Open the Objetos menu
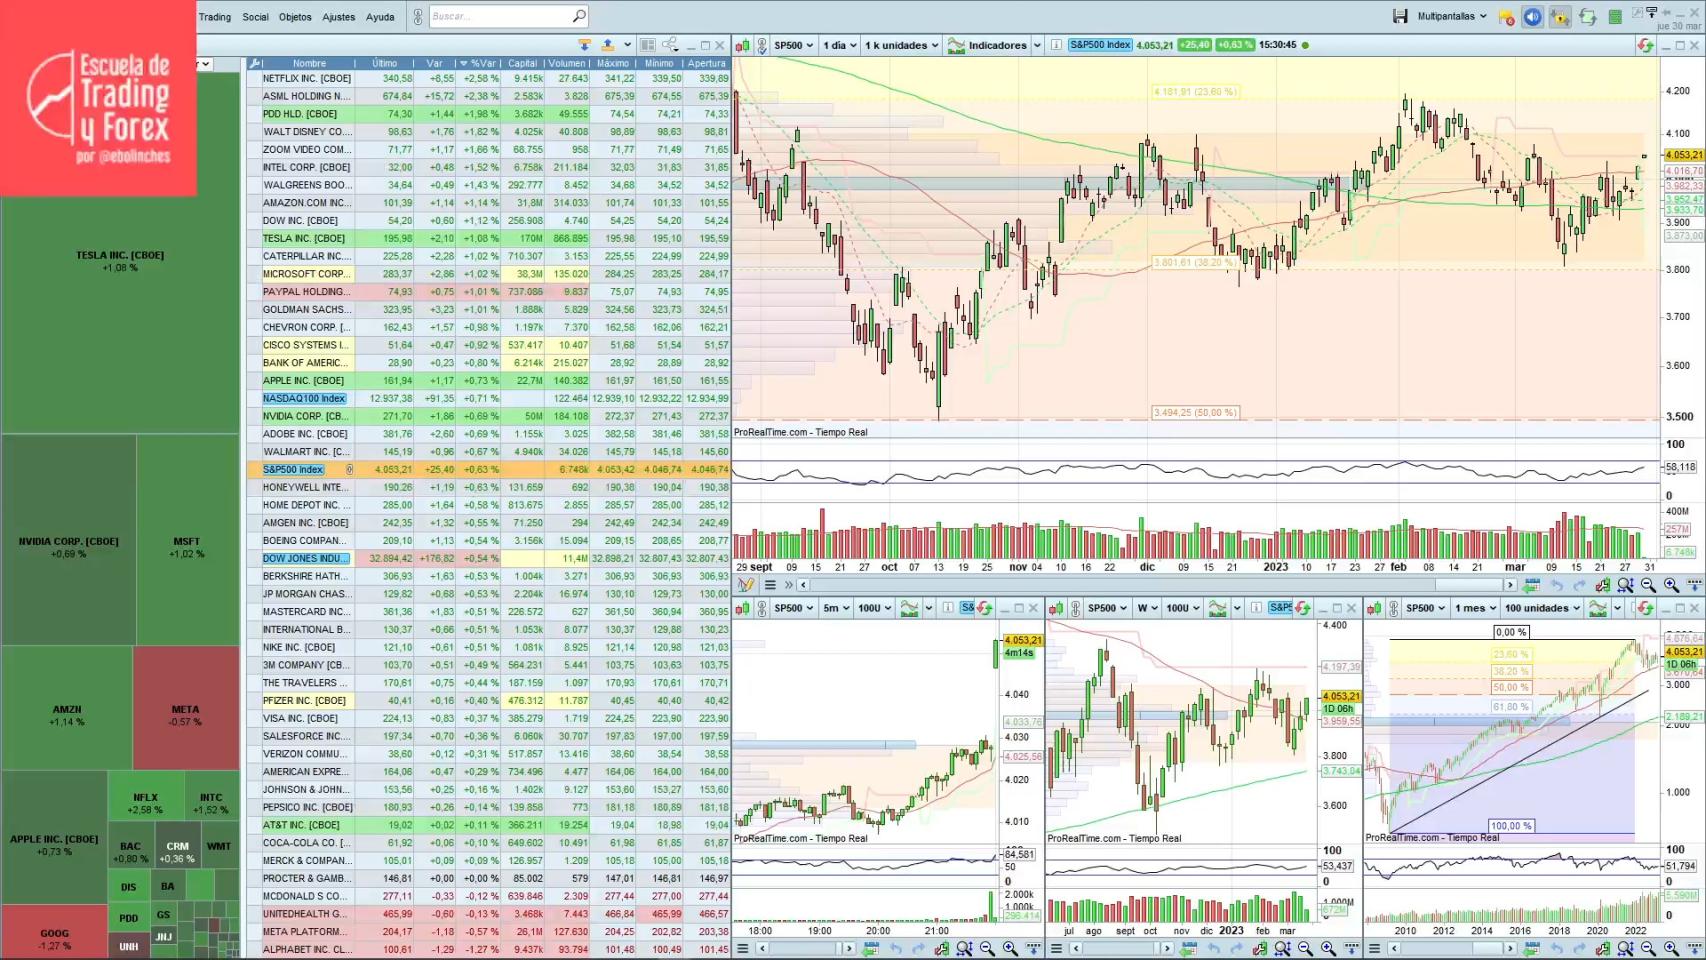Image resolution: width=1706 pixels, height=960 pixels. click(295, 17)
